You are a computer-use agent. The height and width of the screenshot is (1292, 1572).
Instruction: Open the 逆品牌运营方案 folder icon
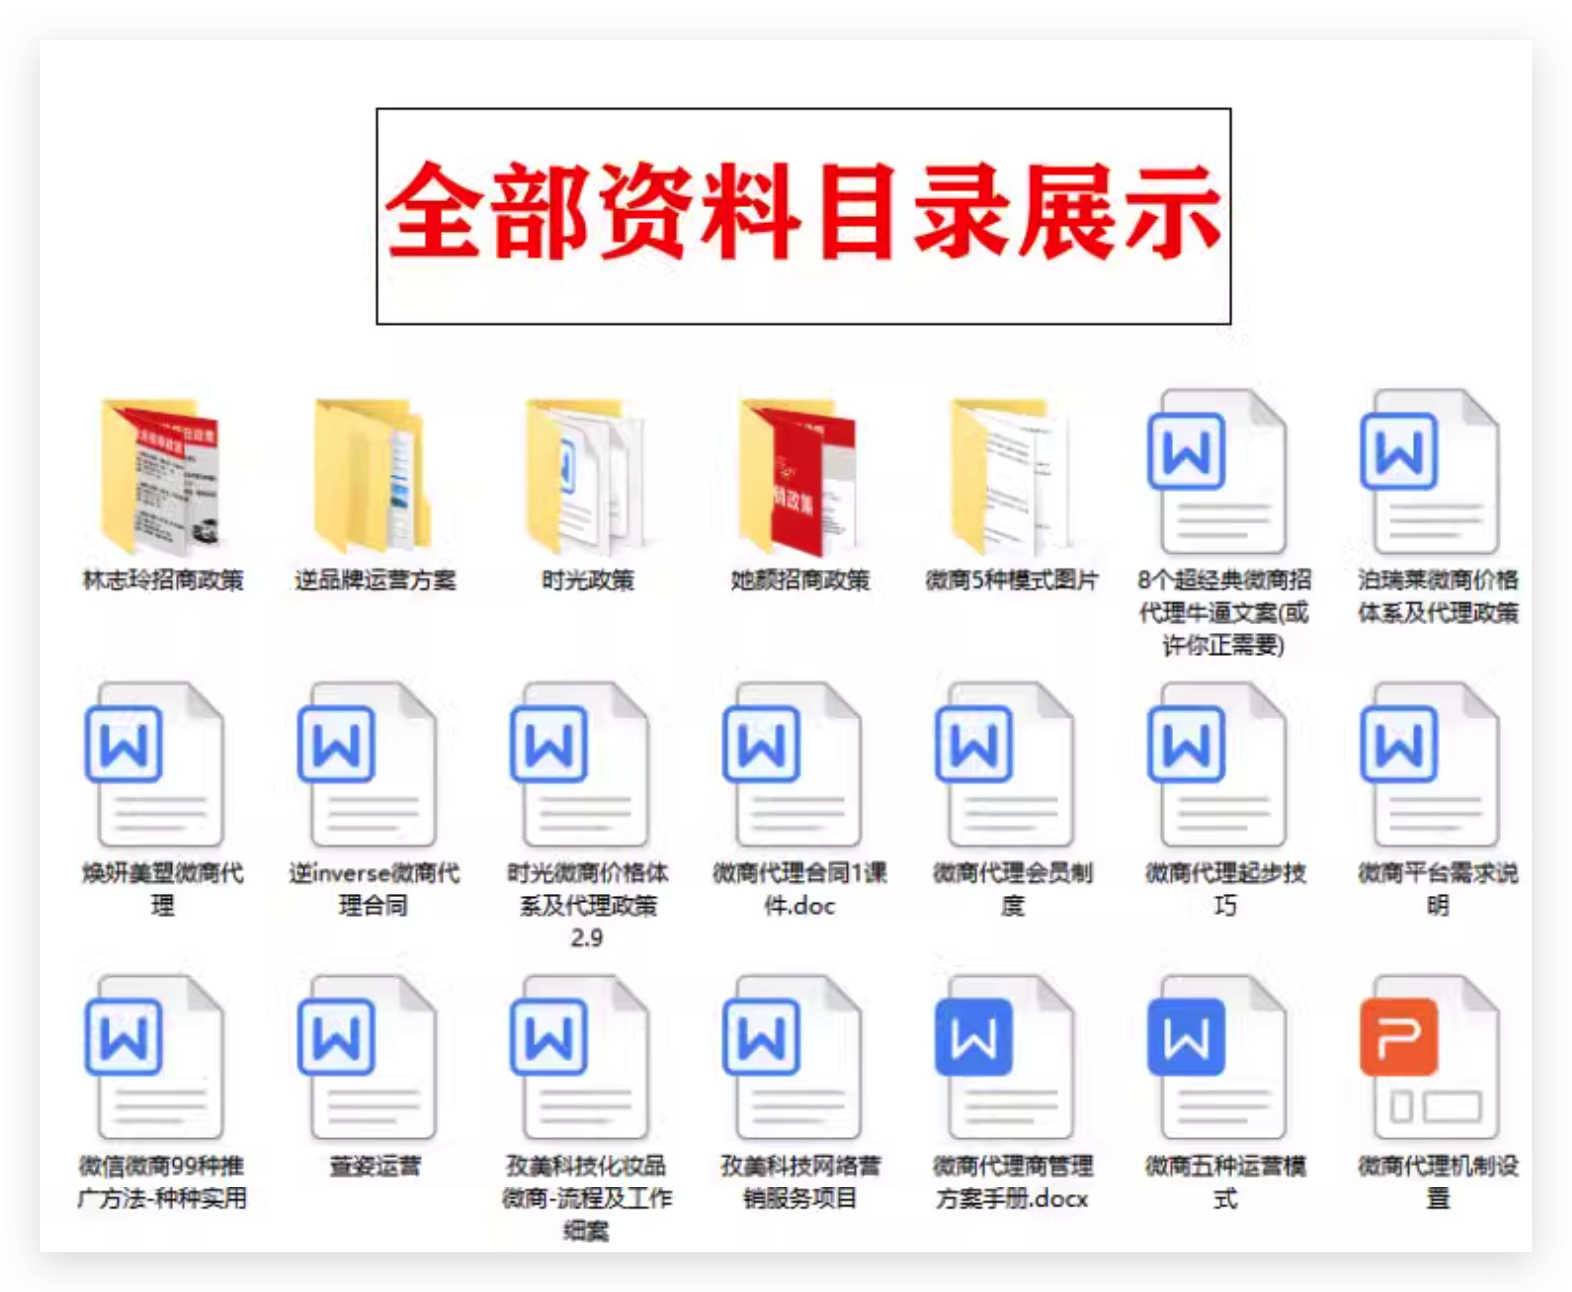coord(373,476)
